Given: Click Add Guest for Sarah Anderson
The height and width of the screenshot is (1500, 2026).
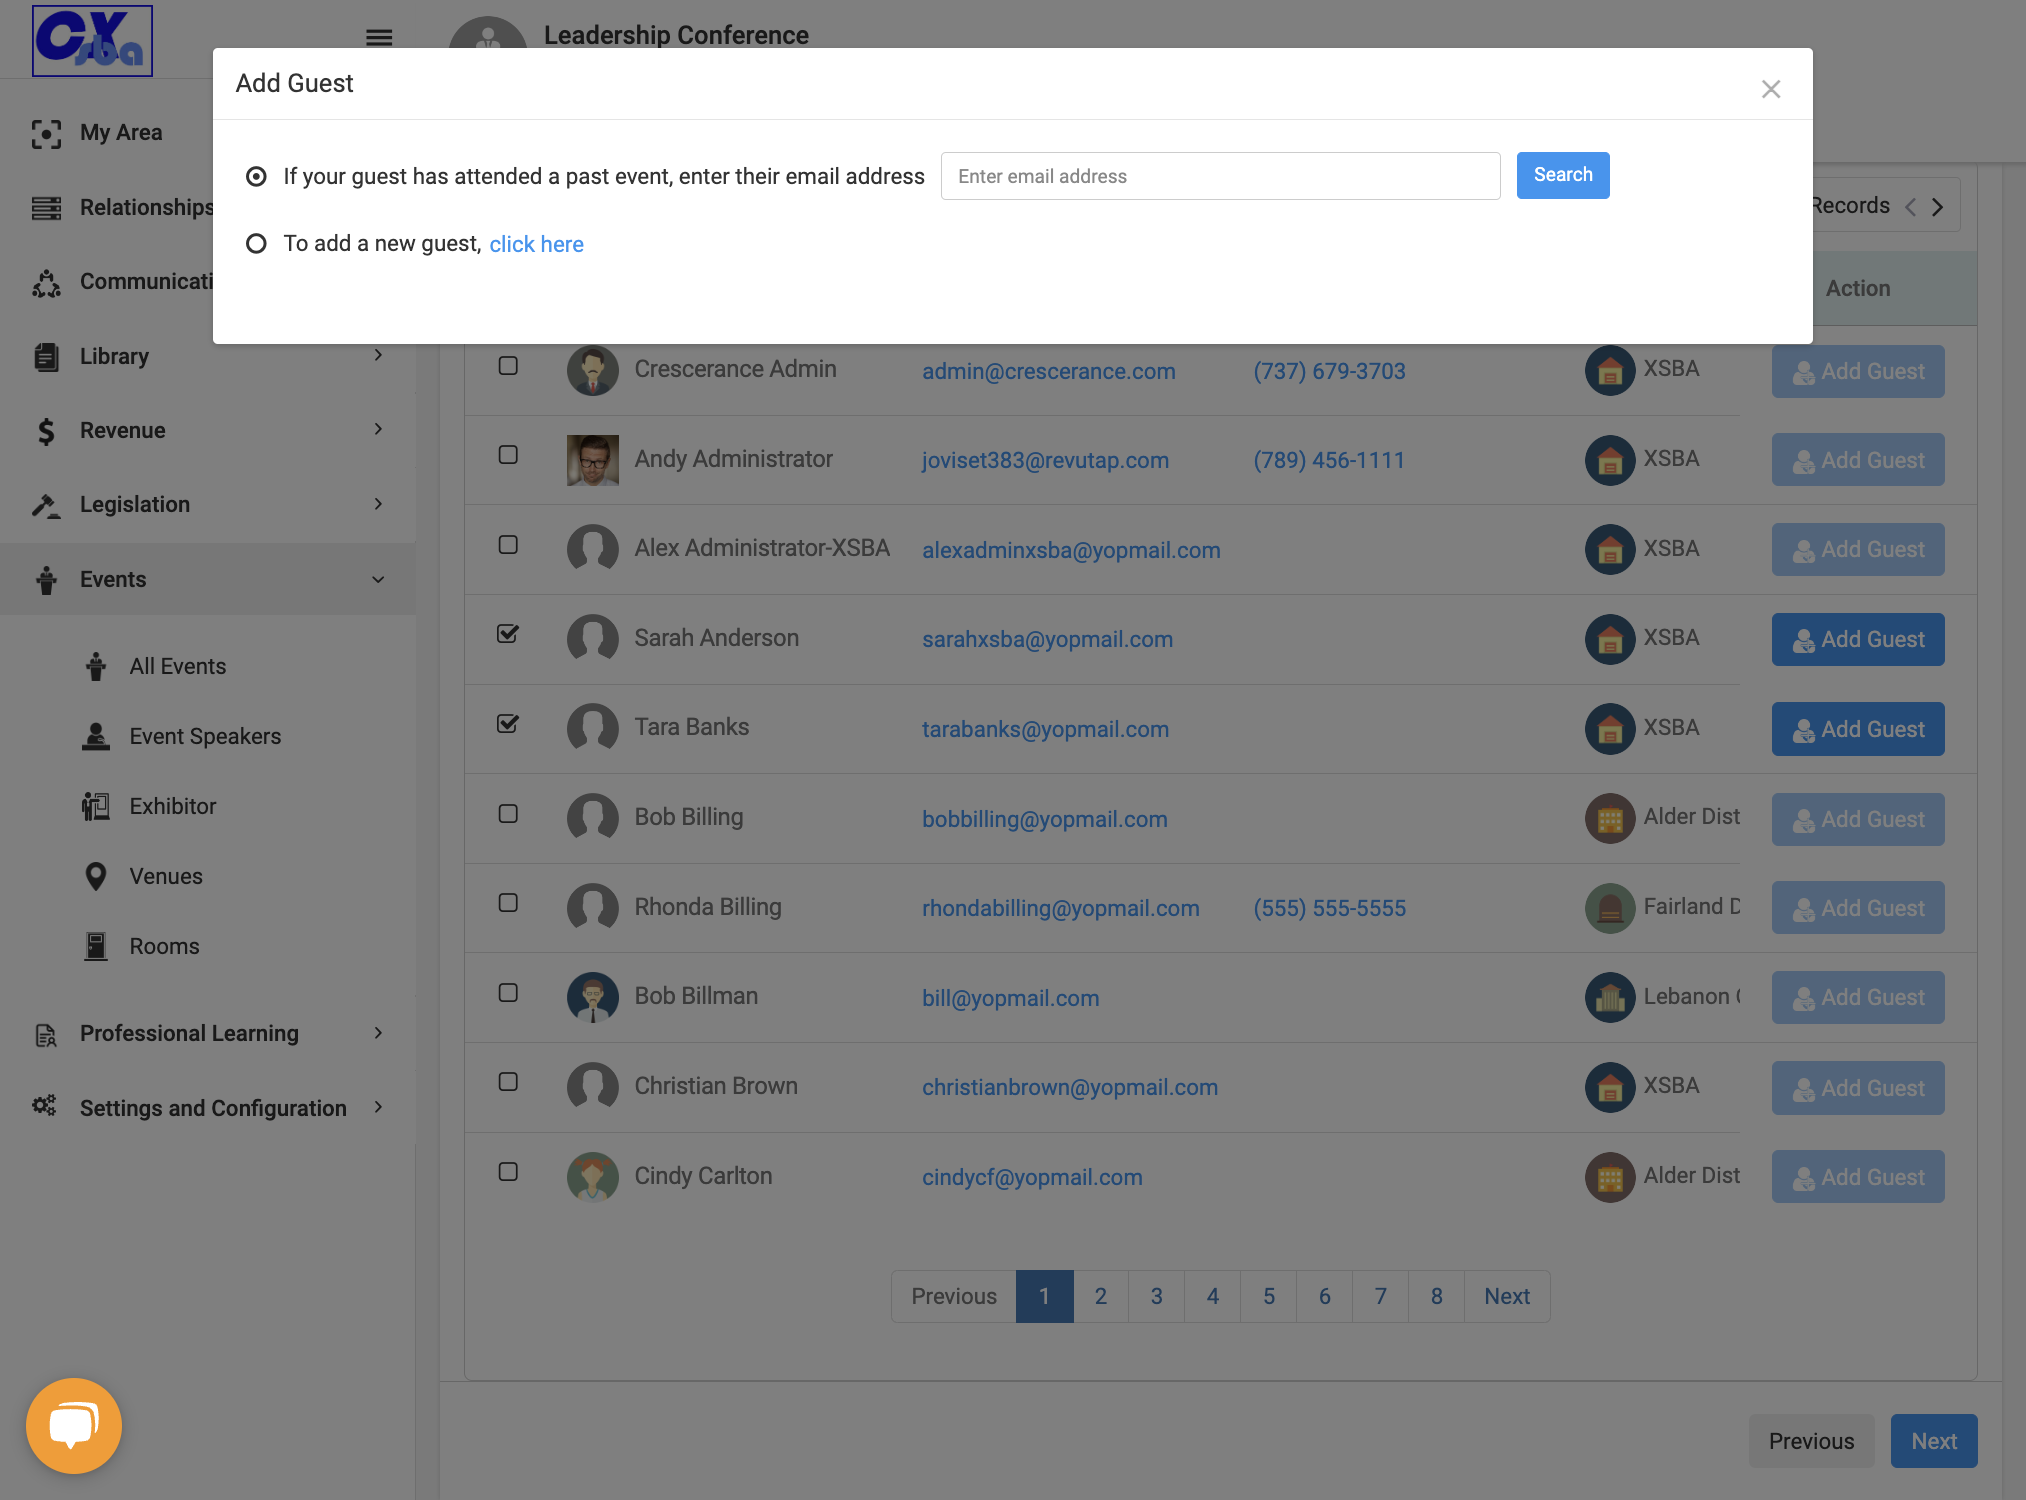Looking at the screenshot, I should click(x=1858, y=640).
